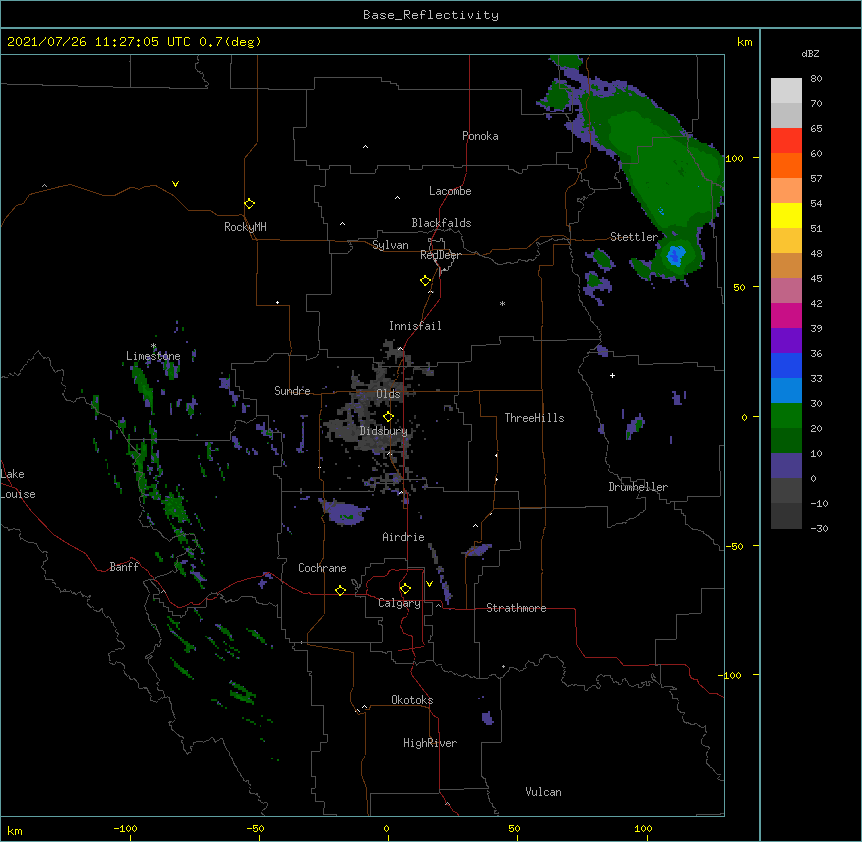
Task: Select the Calgary label
Action: (399, 603)
